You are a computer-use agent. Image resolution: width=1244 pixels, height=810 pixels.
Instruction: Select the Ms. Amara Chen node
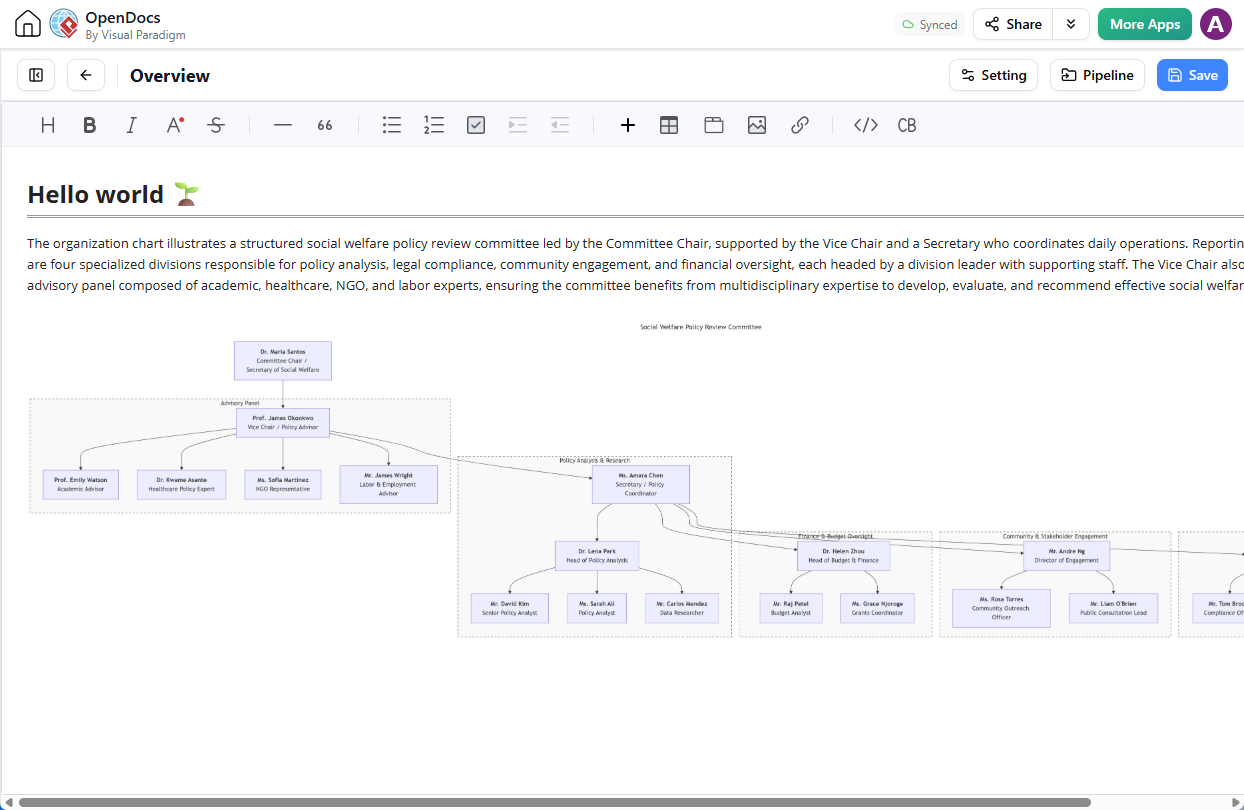pos(641,484)
